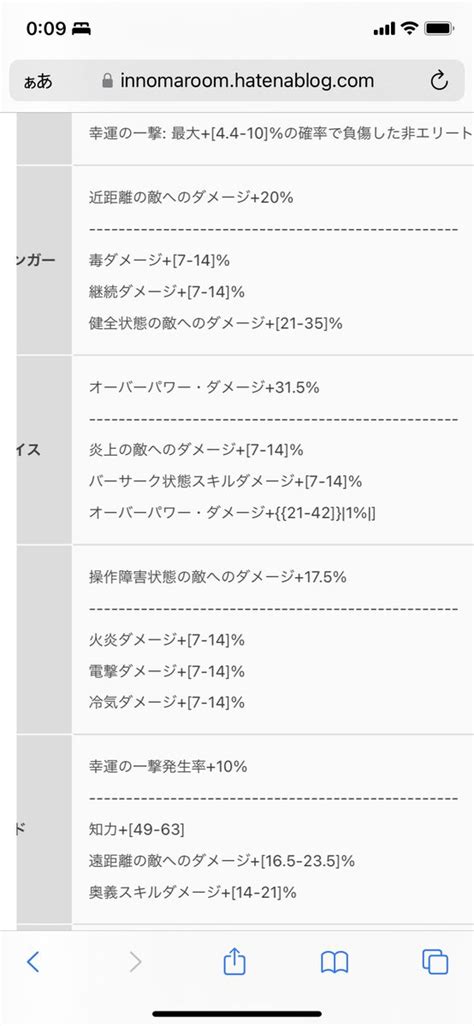Open the bookmarks book icon

point(334,962)
